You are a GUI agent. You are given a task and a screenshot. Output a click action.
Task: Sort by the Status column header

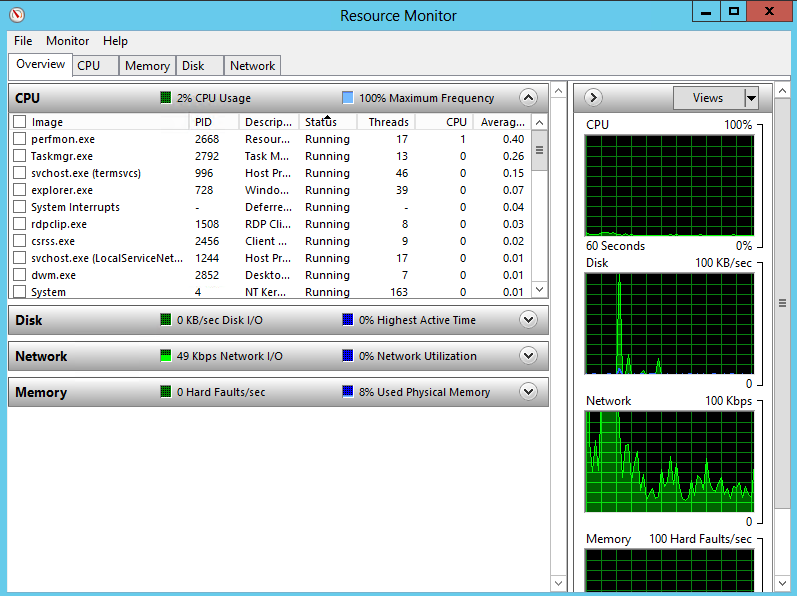328,122
